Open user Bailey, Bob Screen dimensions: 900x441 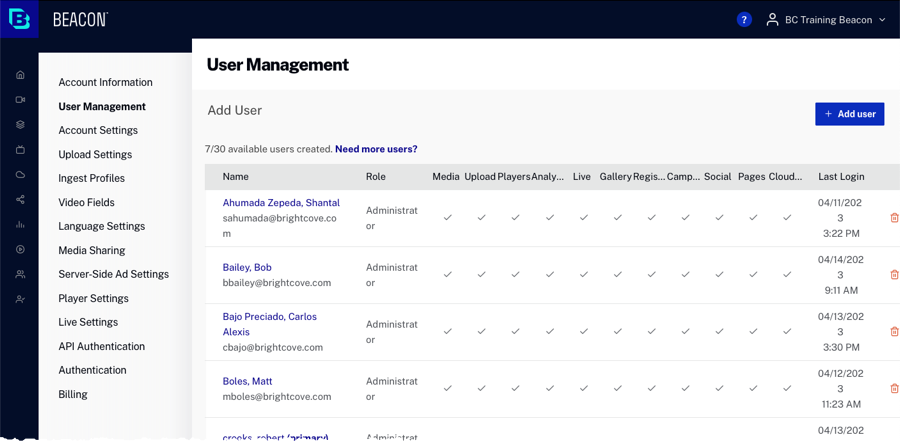point(247,268)
